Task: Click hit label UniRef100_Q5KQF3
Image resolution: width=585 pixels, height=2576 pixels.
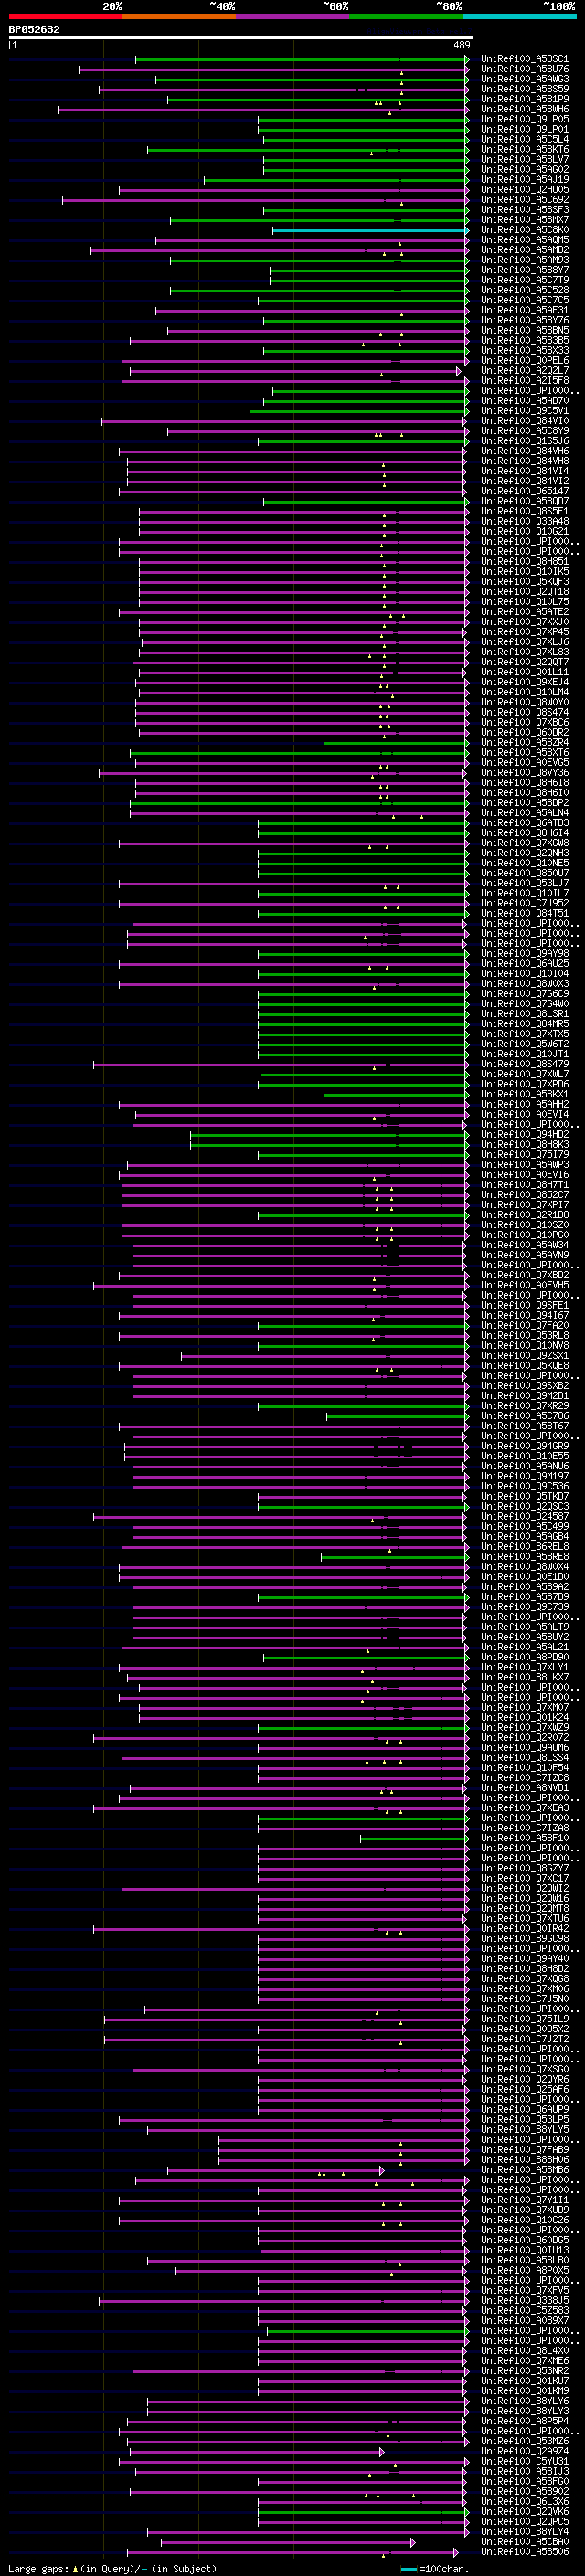Action: point(524,582)
